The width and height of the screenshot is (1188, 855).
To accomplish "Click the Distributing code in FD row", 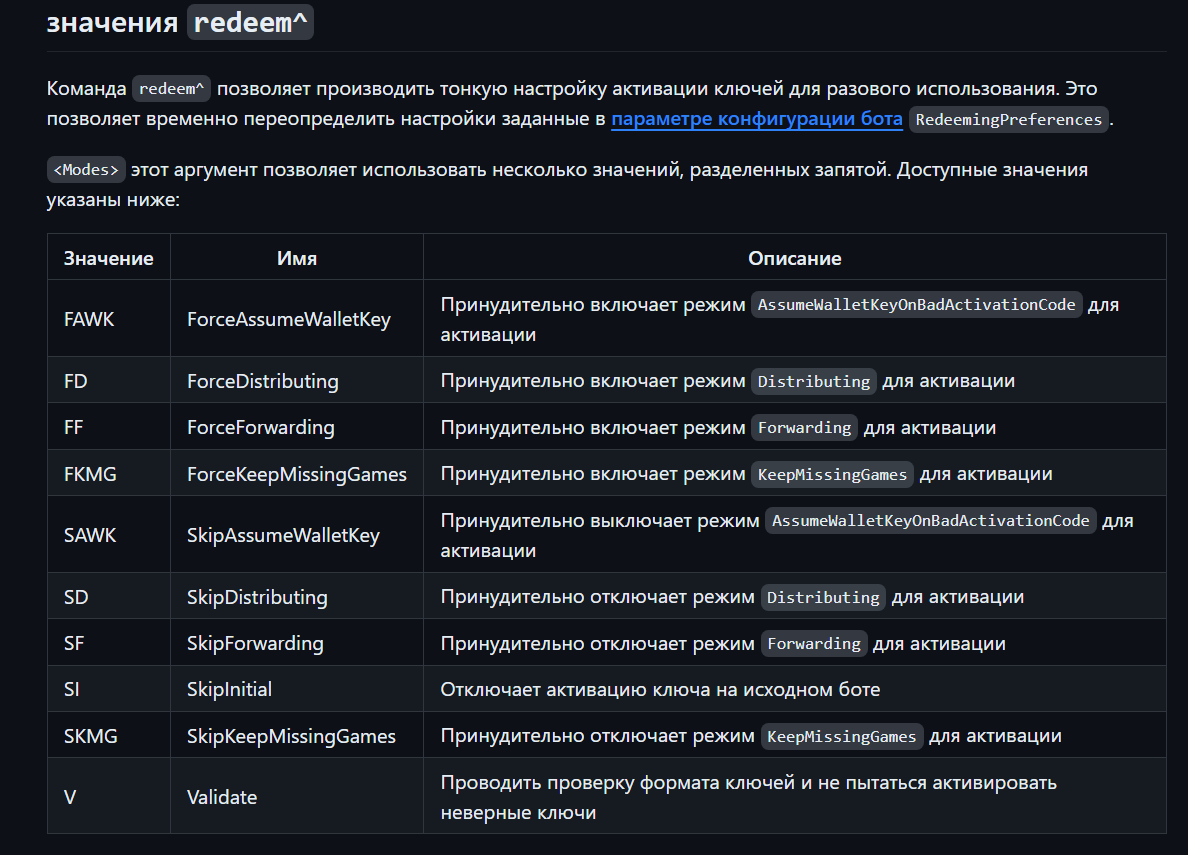I will click(814, 381).
